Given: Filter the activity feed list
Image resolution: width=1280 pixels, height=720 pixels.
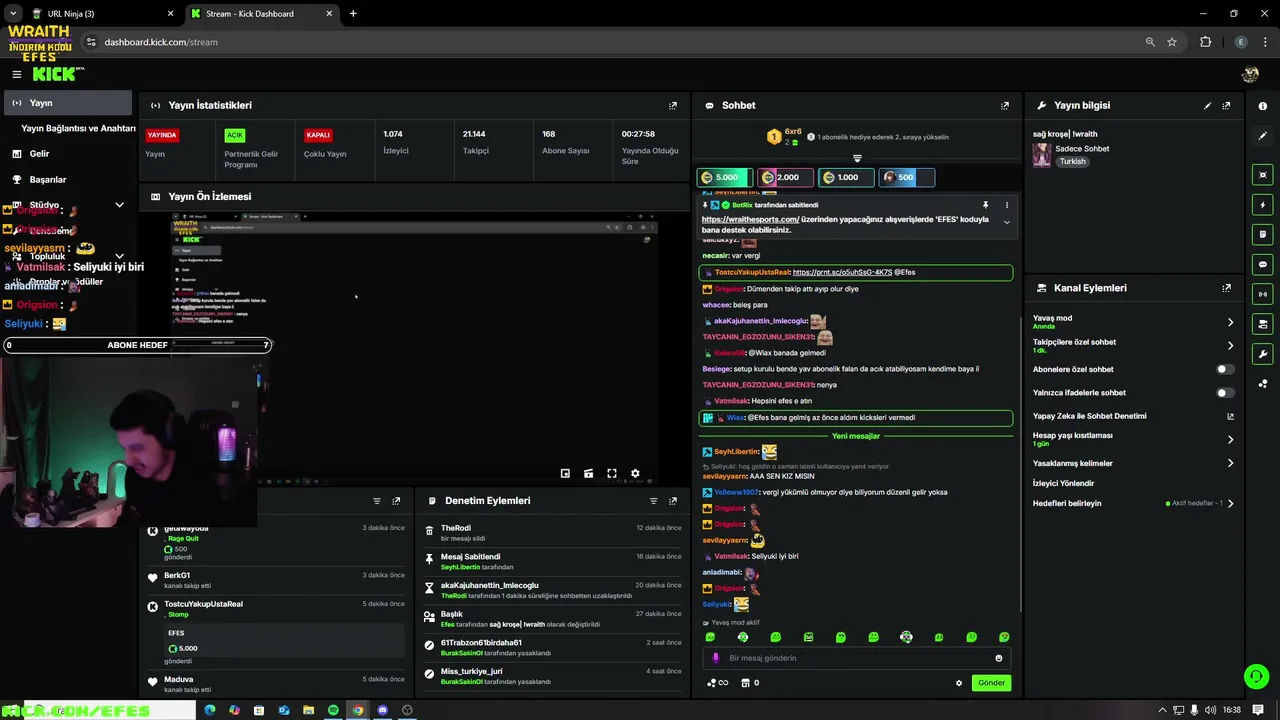Looking at the screenshot, I should pos(377,501).
